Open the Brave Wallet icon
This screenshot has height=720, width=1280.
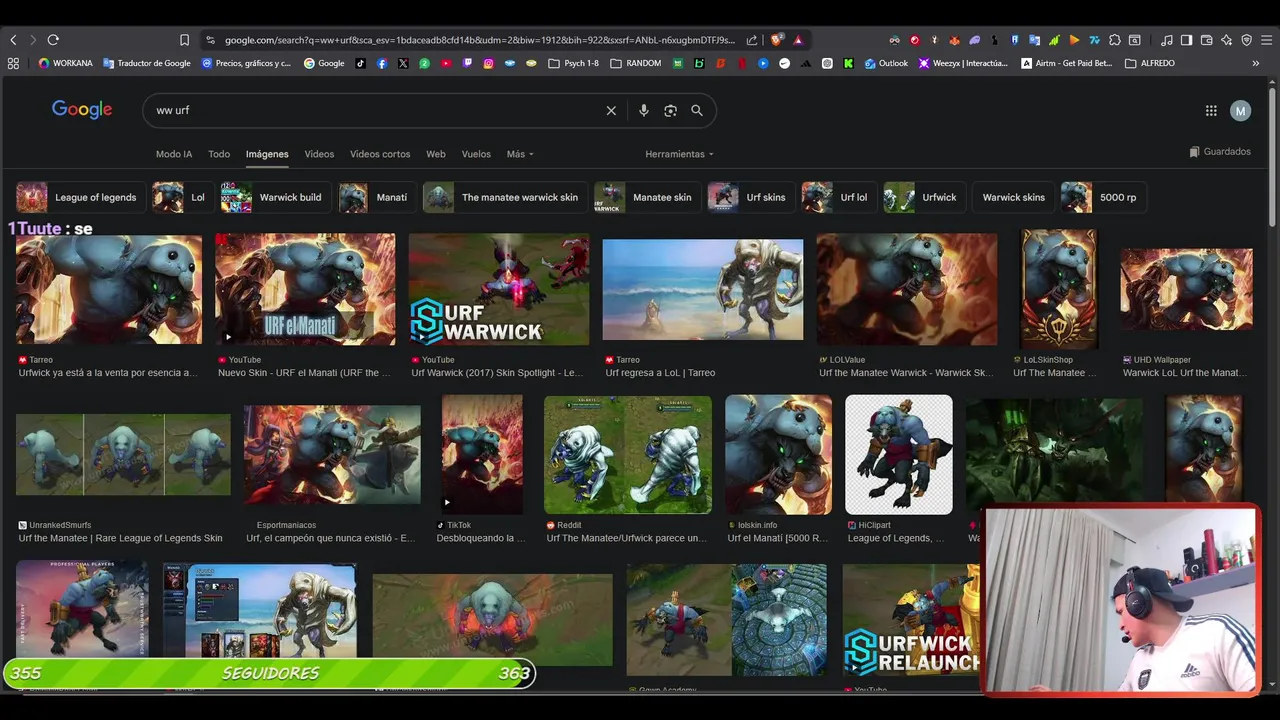tap(1207, 40)
